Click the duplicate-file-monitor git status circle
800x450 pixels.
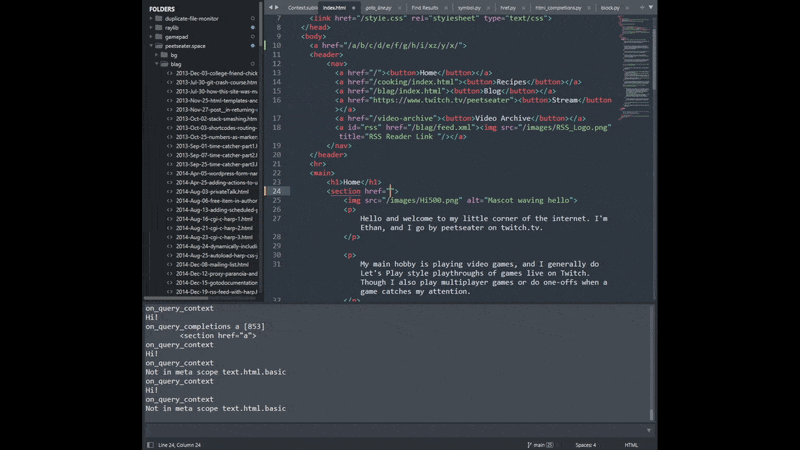point(253,18)
